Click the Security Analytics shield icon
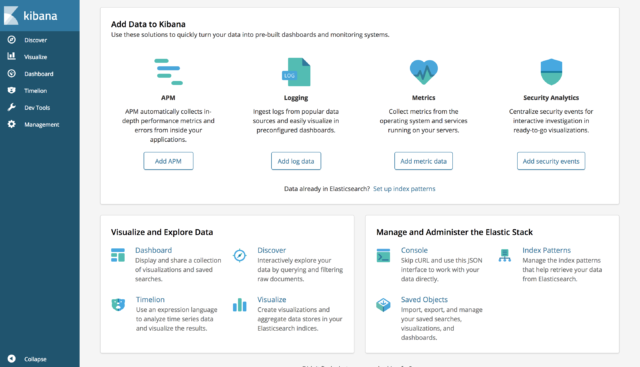Image resolution: width=640 pixels, height=367 pixels. [551, 72]
